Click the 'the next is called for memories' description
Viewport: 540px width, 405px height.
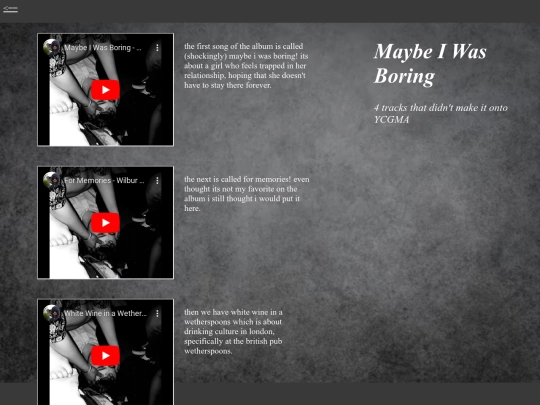click(247, 194)
